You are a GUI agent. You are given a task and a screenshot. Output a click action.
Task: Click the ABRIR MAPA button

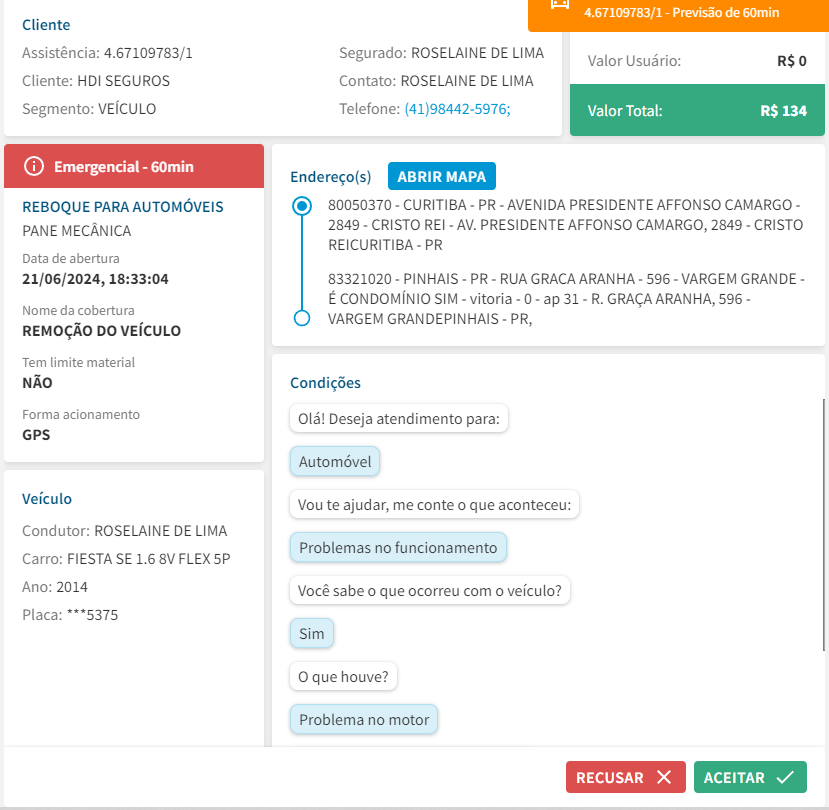click(x=441, y=176)
